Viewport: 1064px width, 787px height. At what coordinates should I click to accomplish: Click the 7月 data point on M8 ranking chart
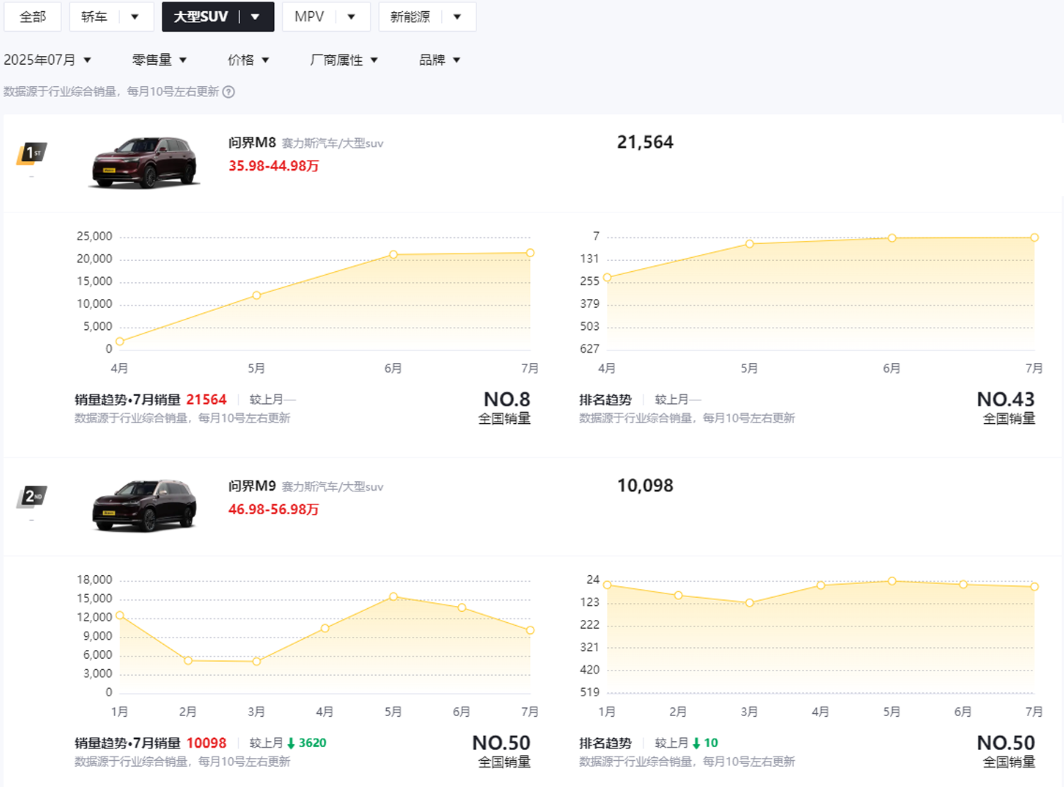click(x=1034, y=237)
